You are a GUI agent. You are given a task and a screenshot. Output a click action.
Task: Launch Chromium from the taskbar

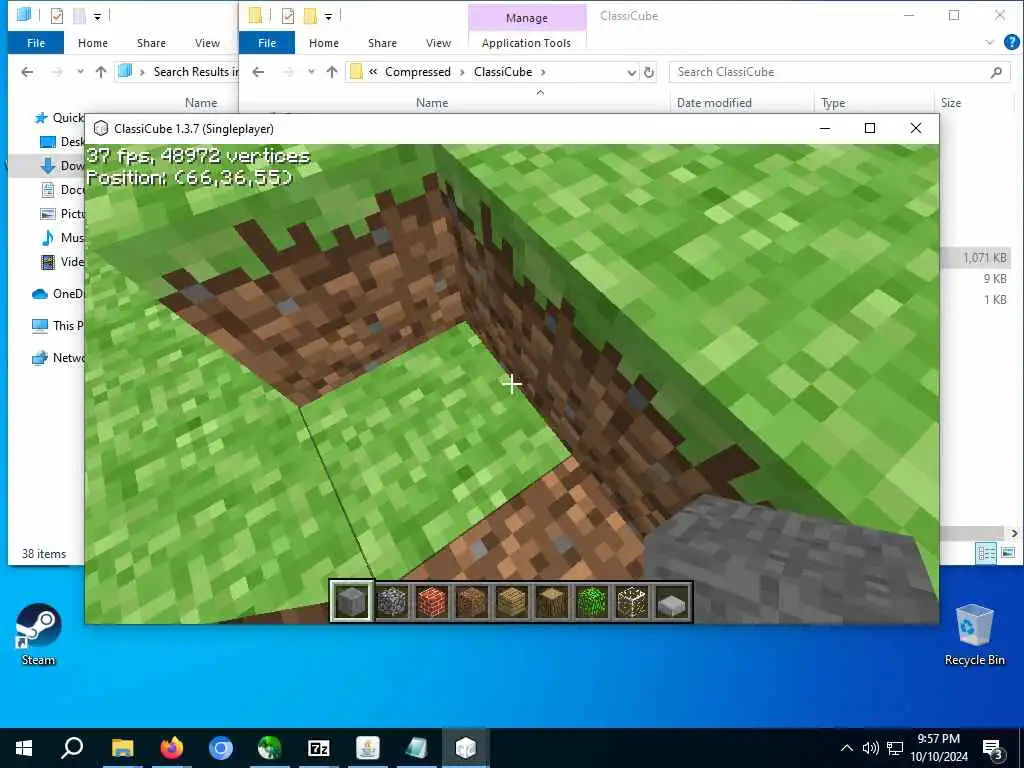(221, 748)
